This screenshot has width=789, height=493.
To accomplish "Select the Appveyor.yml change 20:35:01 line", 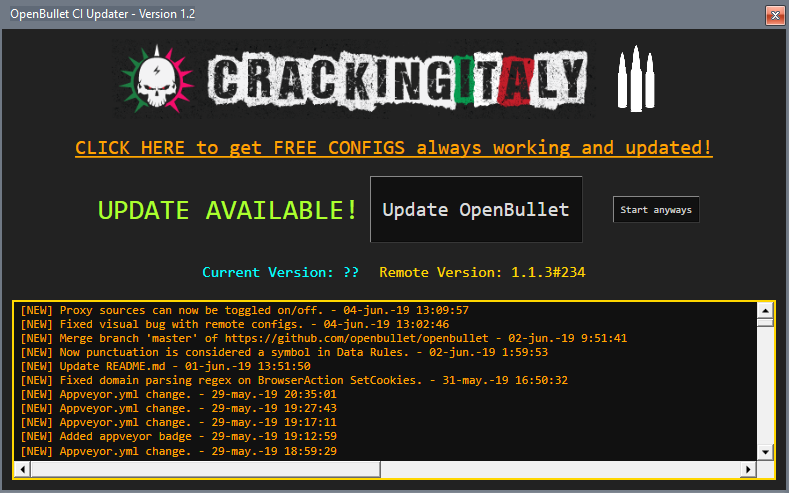I will [178, 394].
